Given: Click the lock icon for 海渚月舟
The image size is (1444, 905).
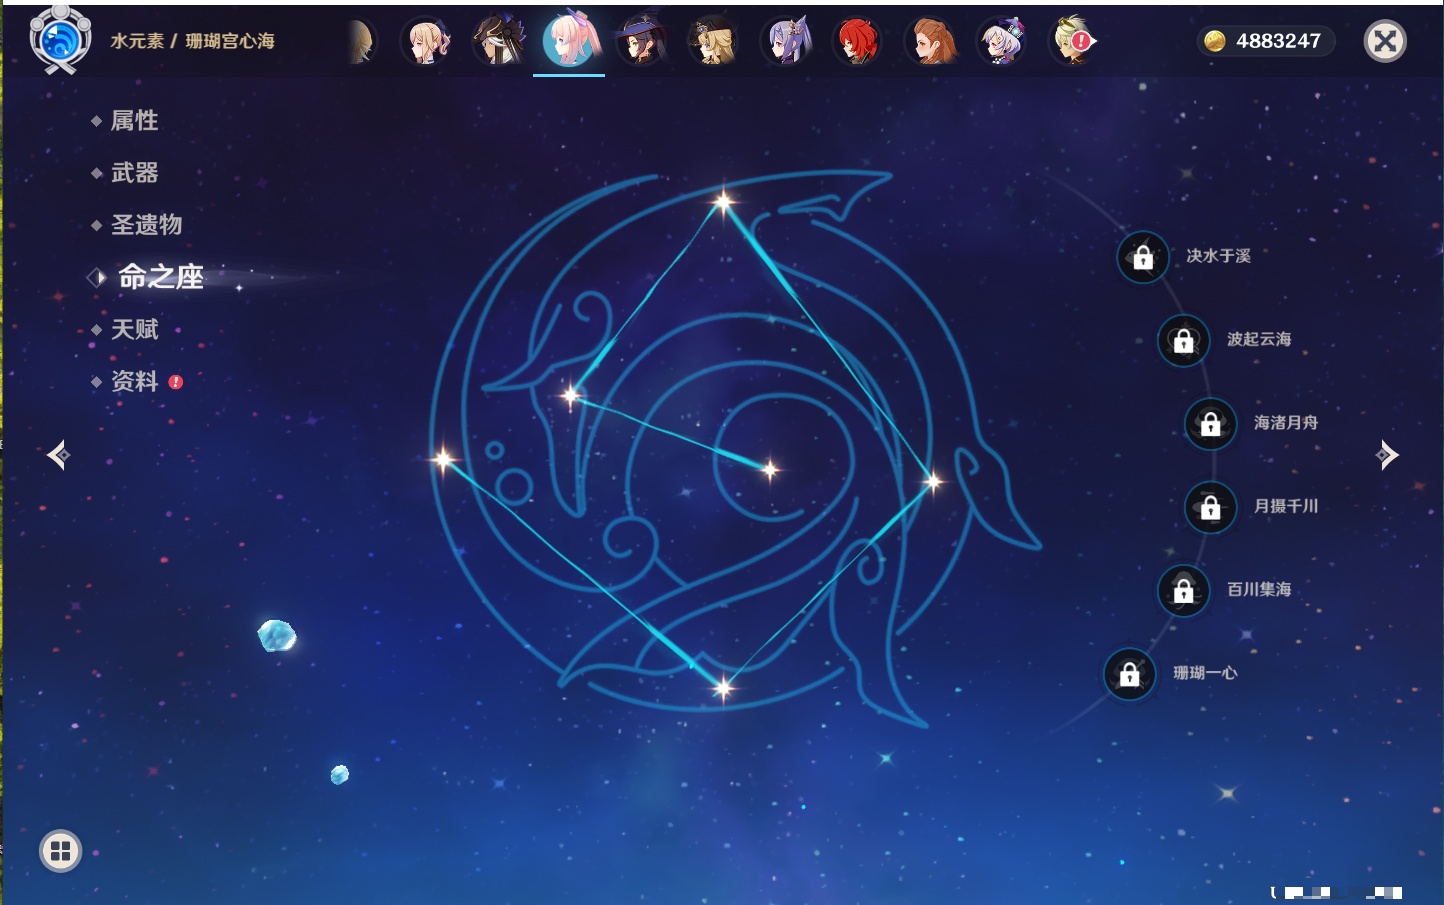Looking at the screenshot, I should 1210,423.
